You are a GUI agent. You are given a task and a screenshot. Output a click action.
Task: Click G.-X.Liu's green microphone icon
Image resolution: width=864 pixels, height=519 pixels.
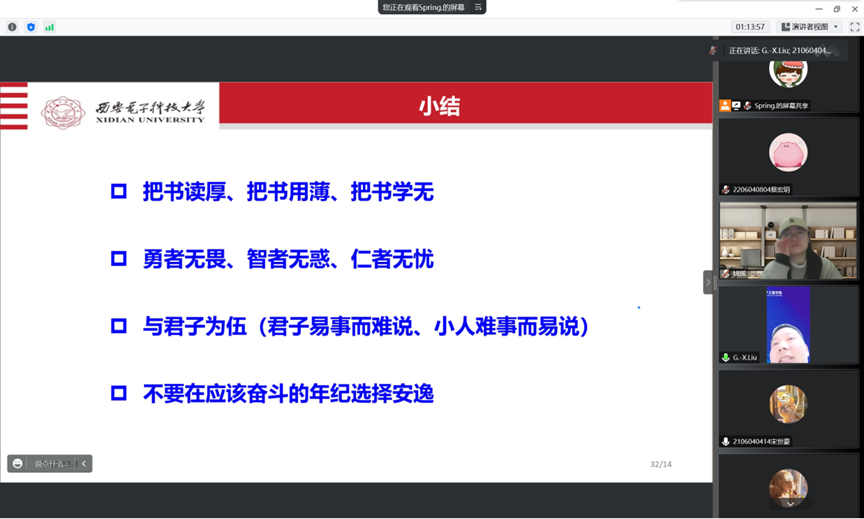coord(726,357)
